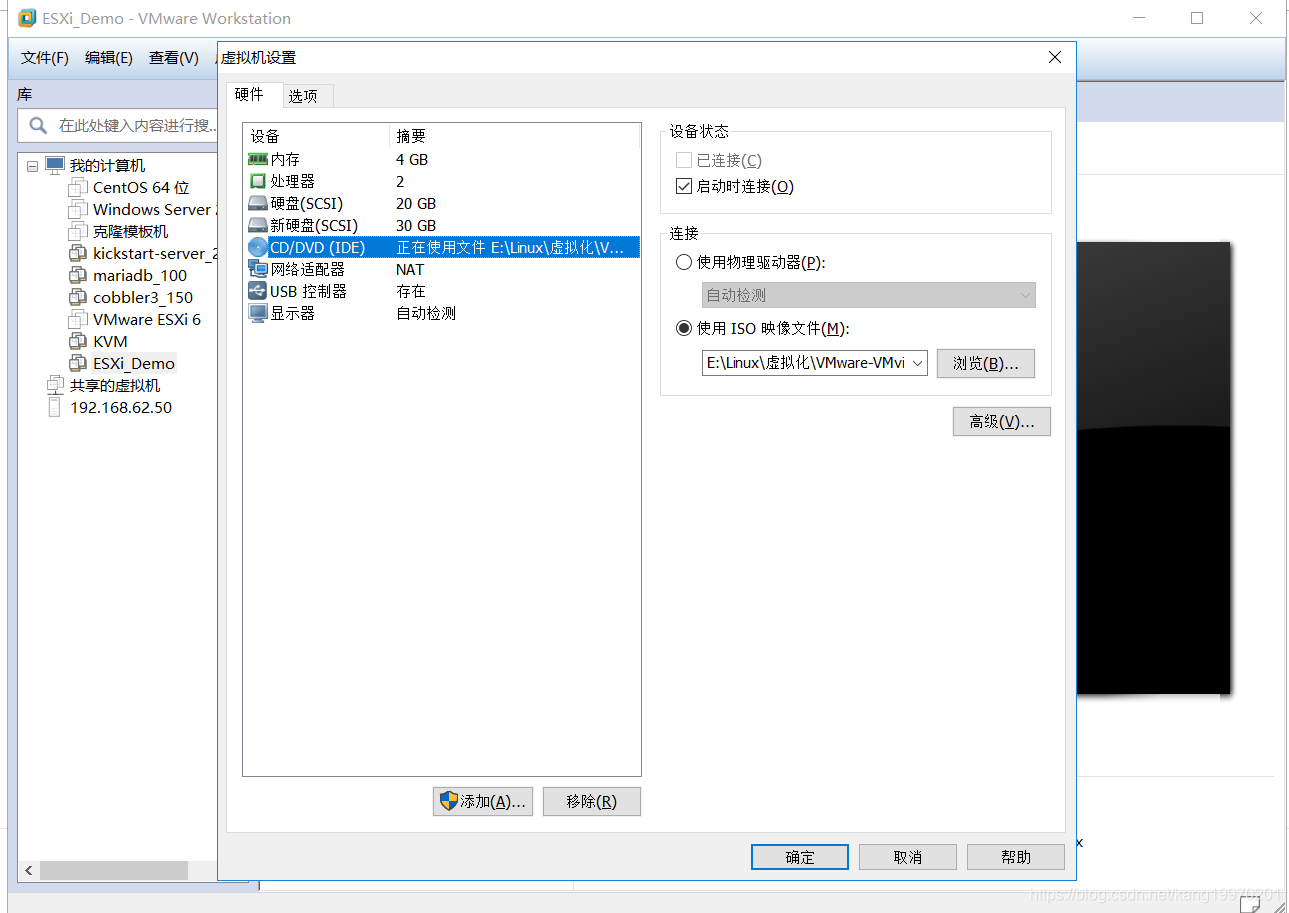
Task: Click the ESXi_Demo VM icon
Action: click(x=78, y=363)
